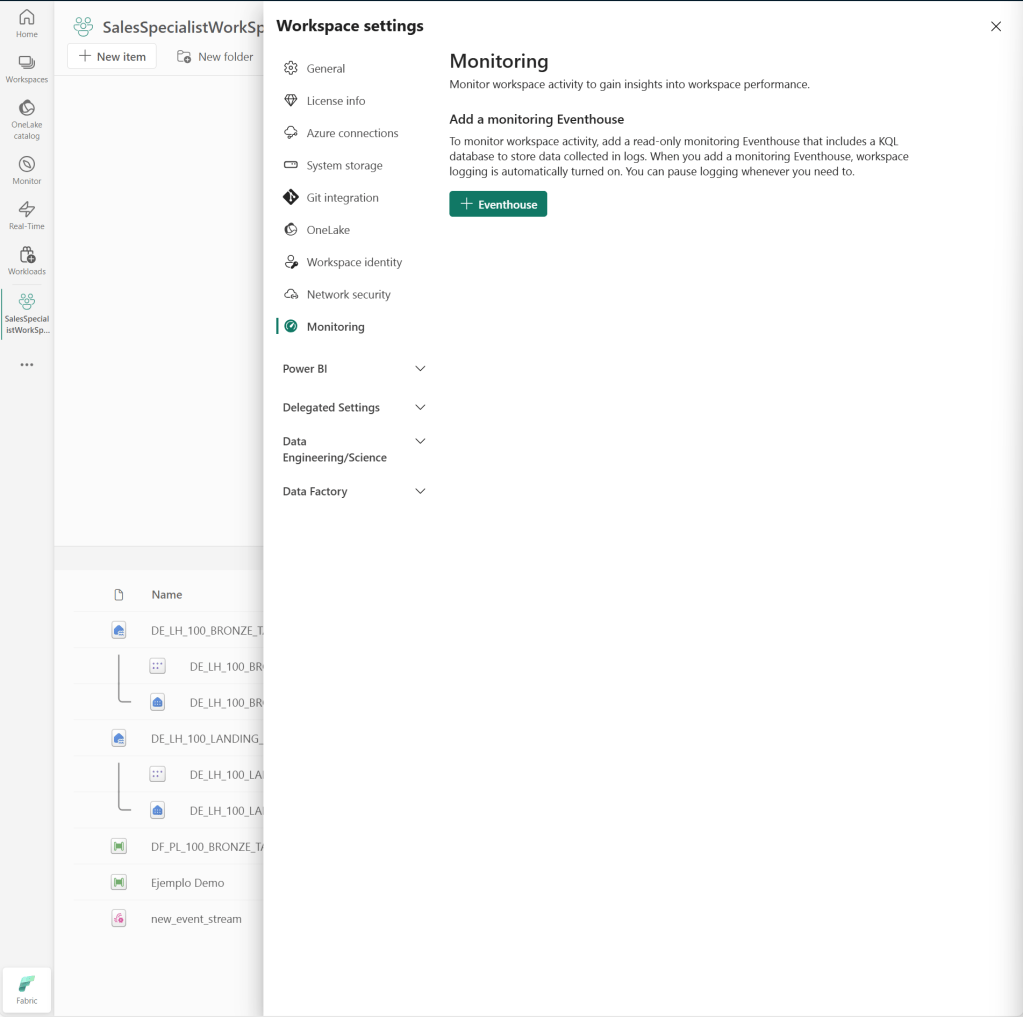Click the Monitor icon in left navigation
The height and width of the screenshot is (1017, 1023).
point(27,164)
